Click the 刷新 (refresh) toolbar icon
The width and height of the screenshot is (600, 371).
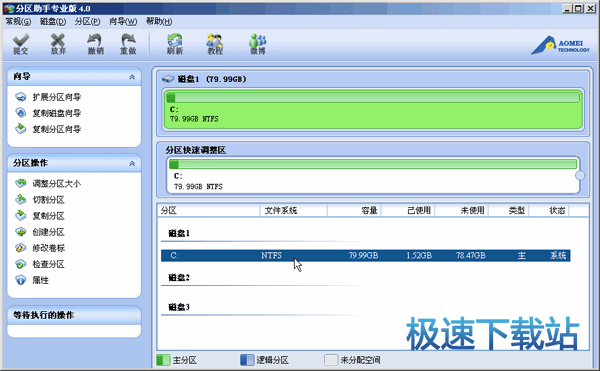175,44
